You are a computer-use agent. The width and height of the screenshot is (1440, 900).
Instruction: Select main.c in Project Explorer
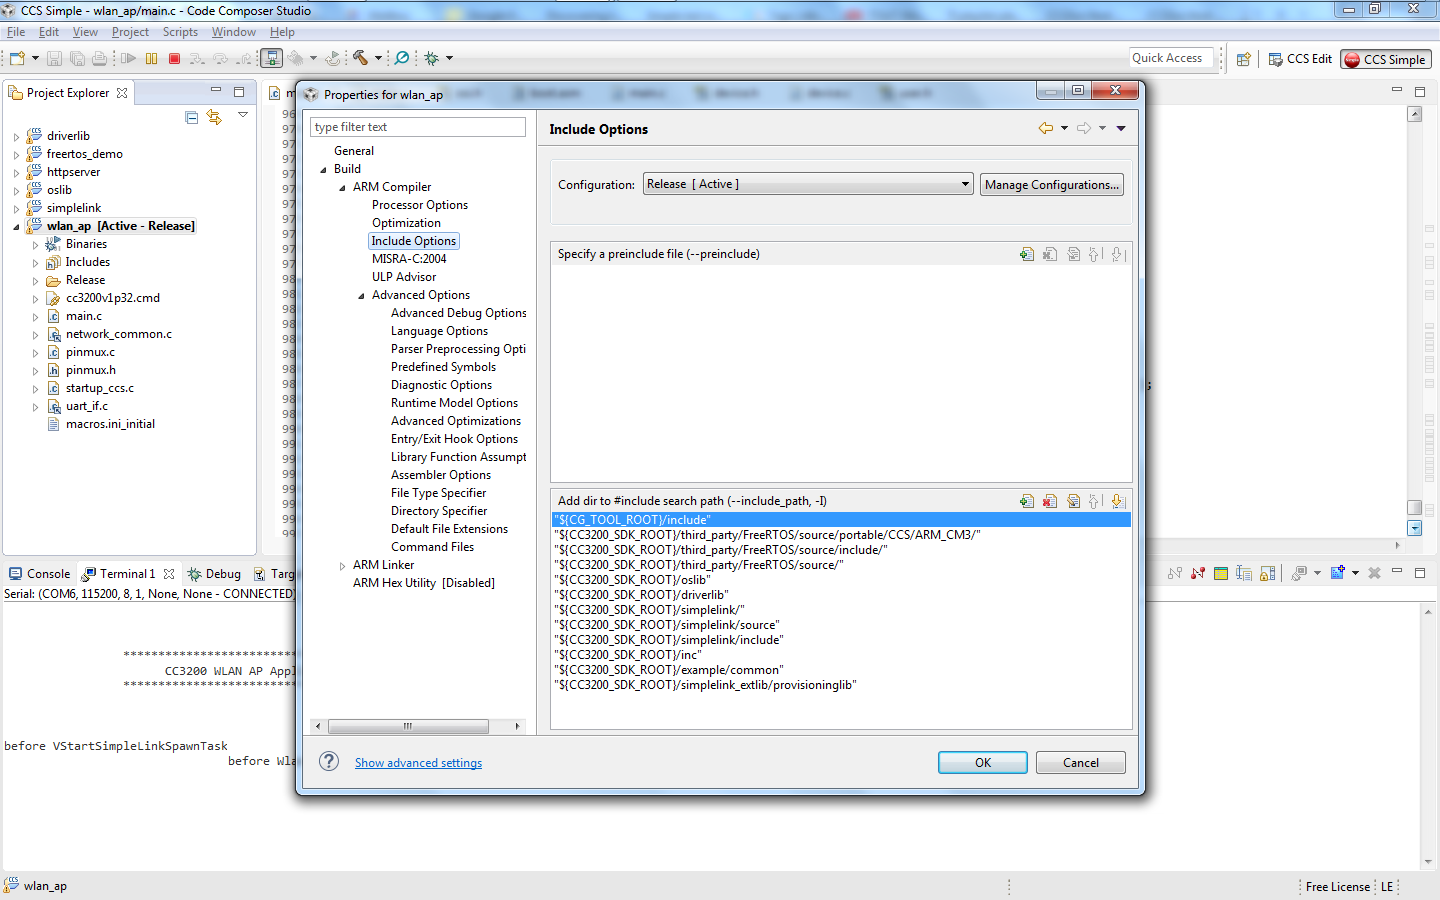pos(84,316)
